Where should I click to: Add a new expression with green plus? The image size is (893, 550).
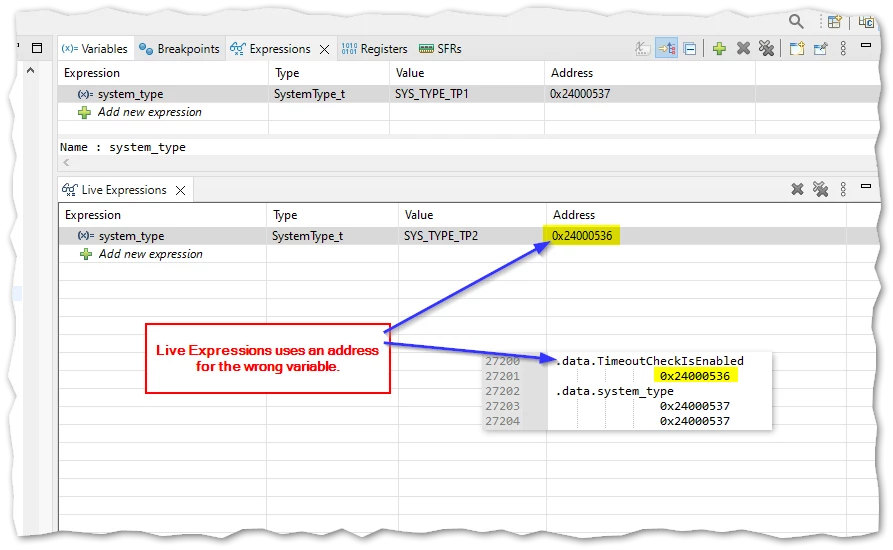point(719,49)
